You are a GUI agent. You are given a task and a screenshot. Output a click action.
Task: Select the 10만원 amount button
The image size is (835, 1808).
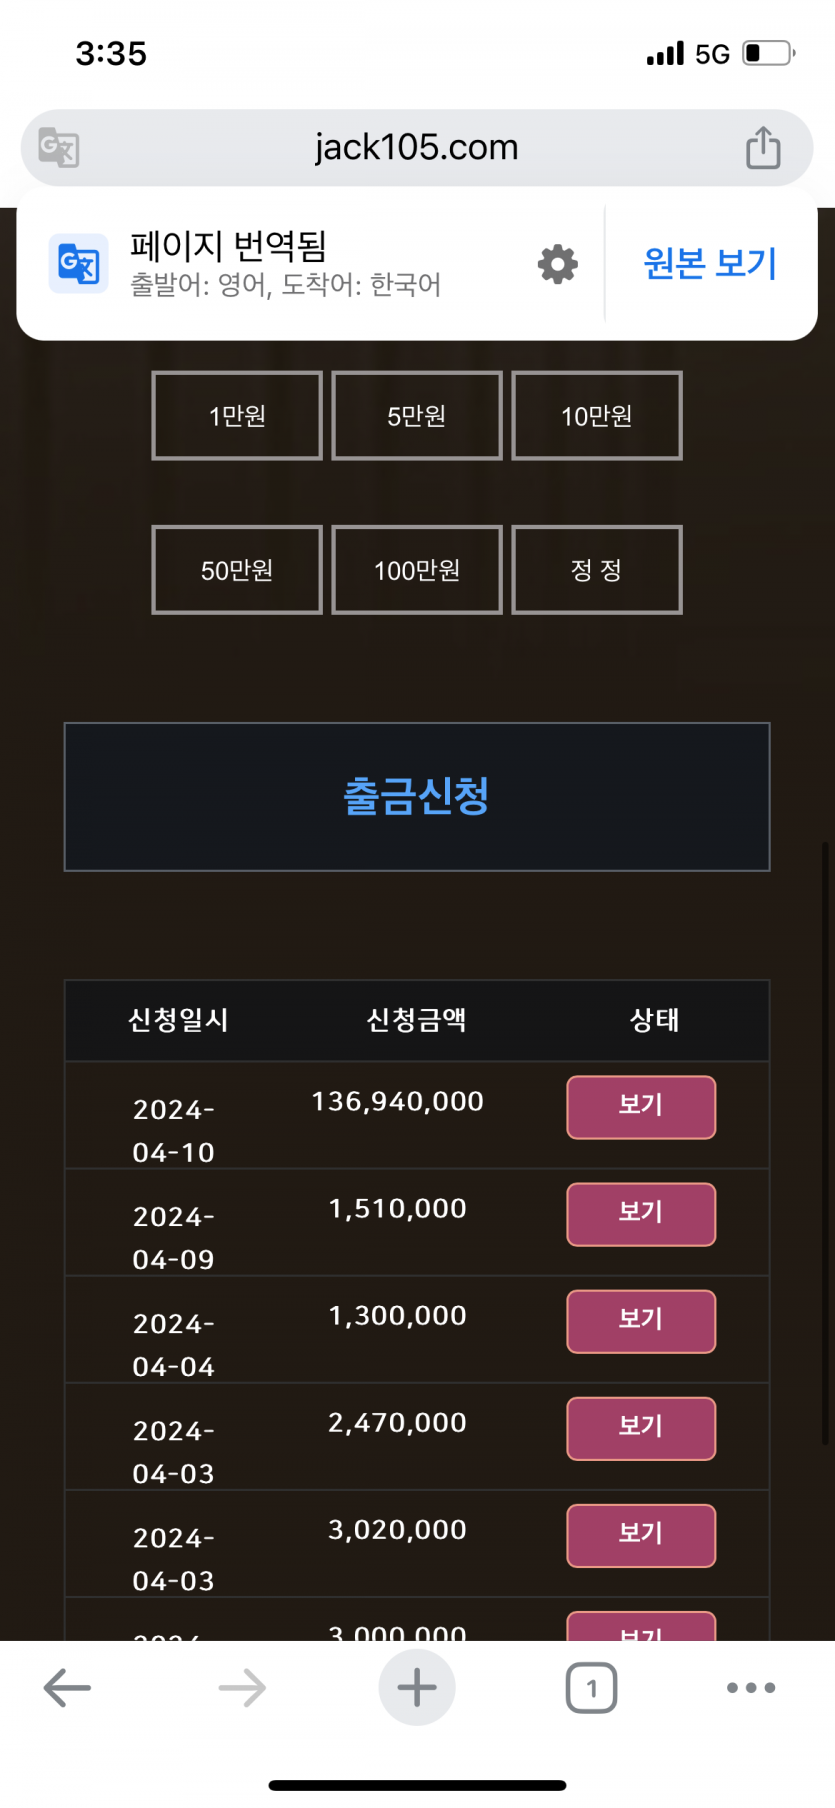(597, 416)
